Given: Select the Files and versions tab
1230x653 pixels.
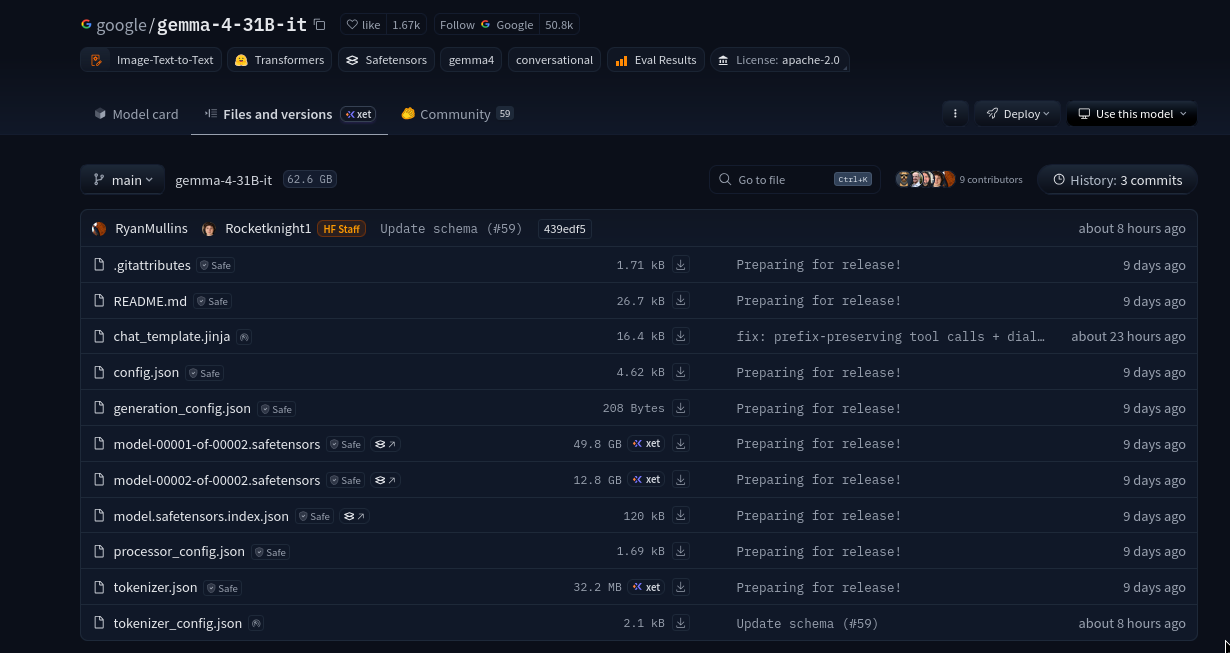Looking at the screenshot, I should tap(289, 114).
